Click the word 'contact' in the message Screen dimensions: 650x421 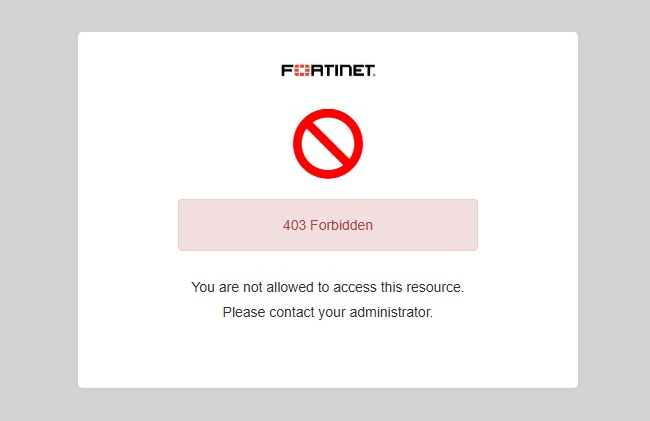291,312
